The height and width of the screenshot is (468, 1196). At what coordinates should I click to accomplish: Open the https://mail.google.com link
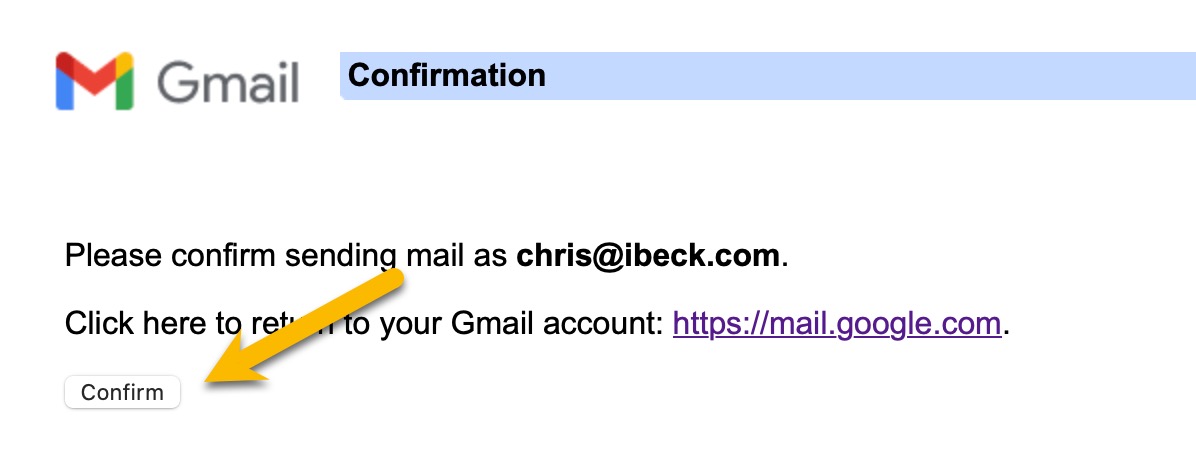point(837,324)
